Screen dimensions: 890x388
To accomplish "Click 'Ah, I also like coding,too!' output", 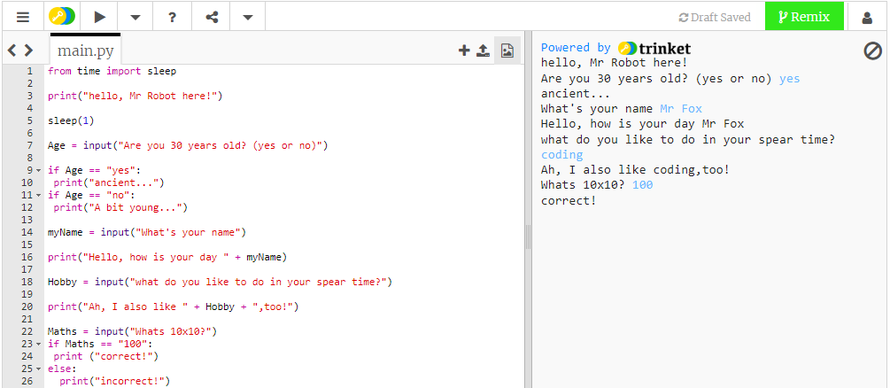I will coord(635,170).
